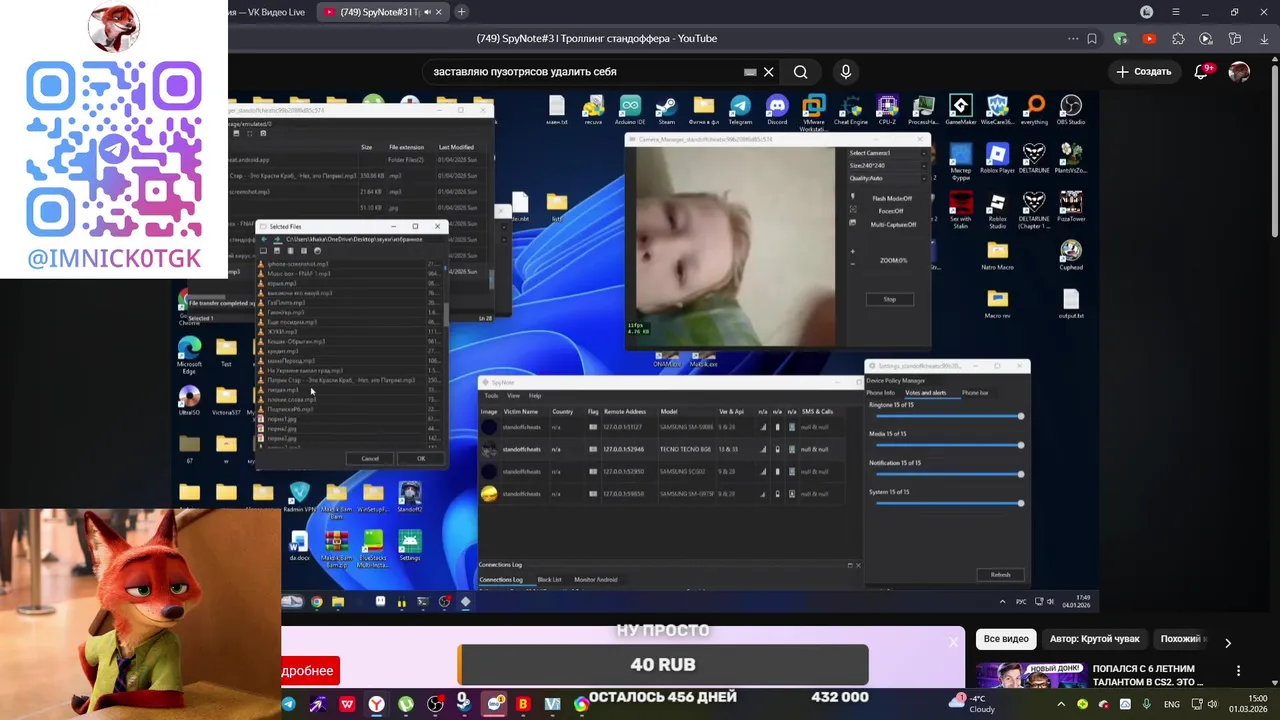Increase camera zoom with plus icon
The width and height of the screenshot is (1280, 720).
point(853,251)
